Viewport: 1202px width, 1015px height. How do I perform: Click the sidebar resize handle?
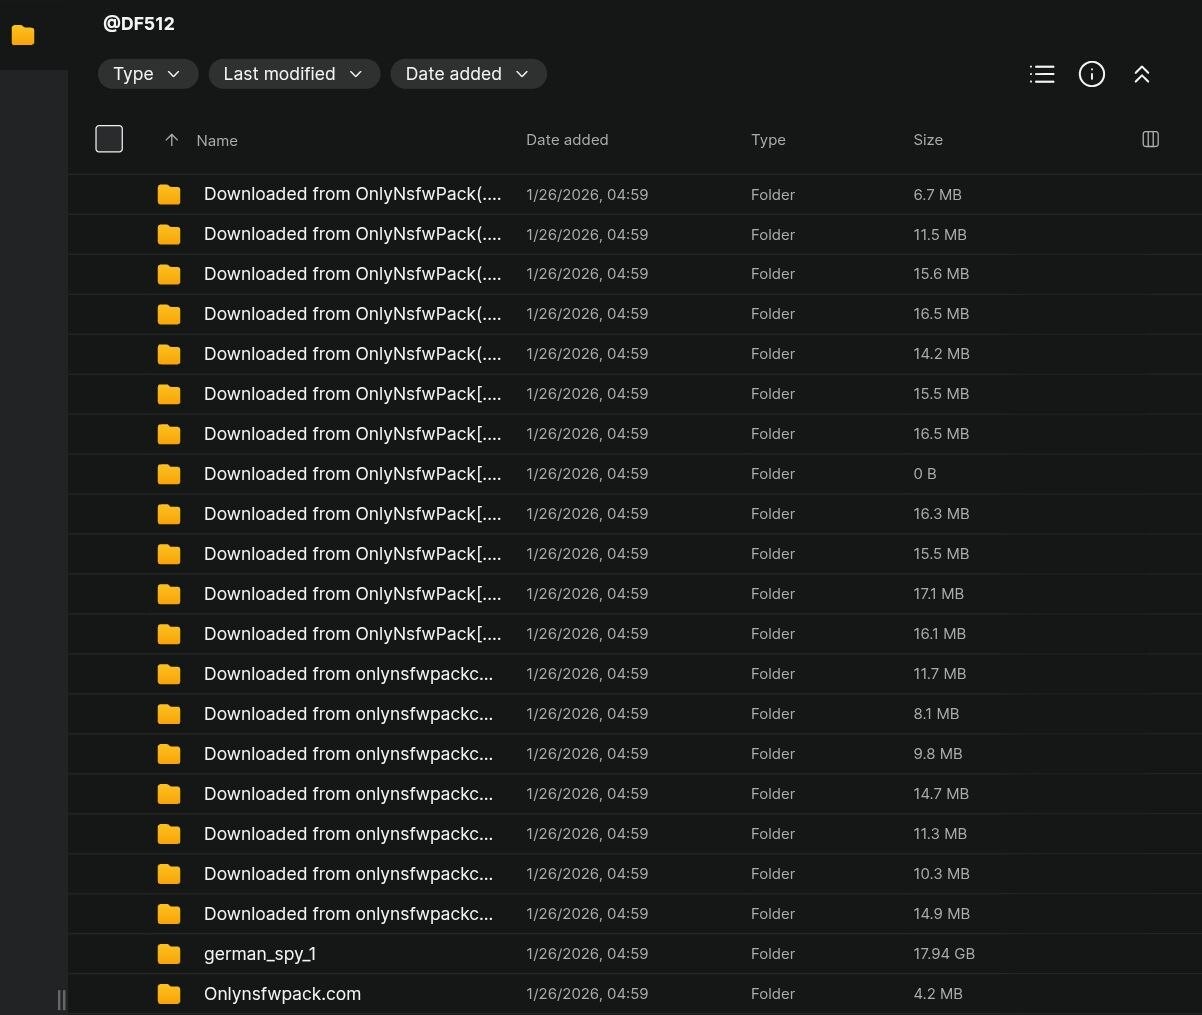(x=61, y=999)
